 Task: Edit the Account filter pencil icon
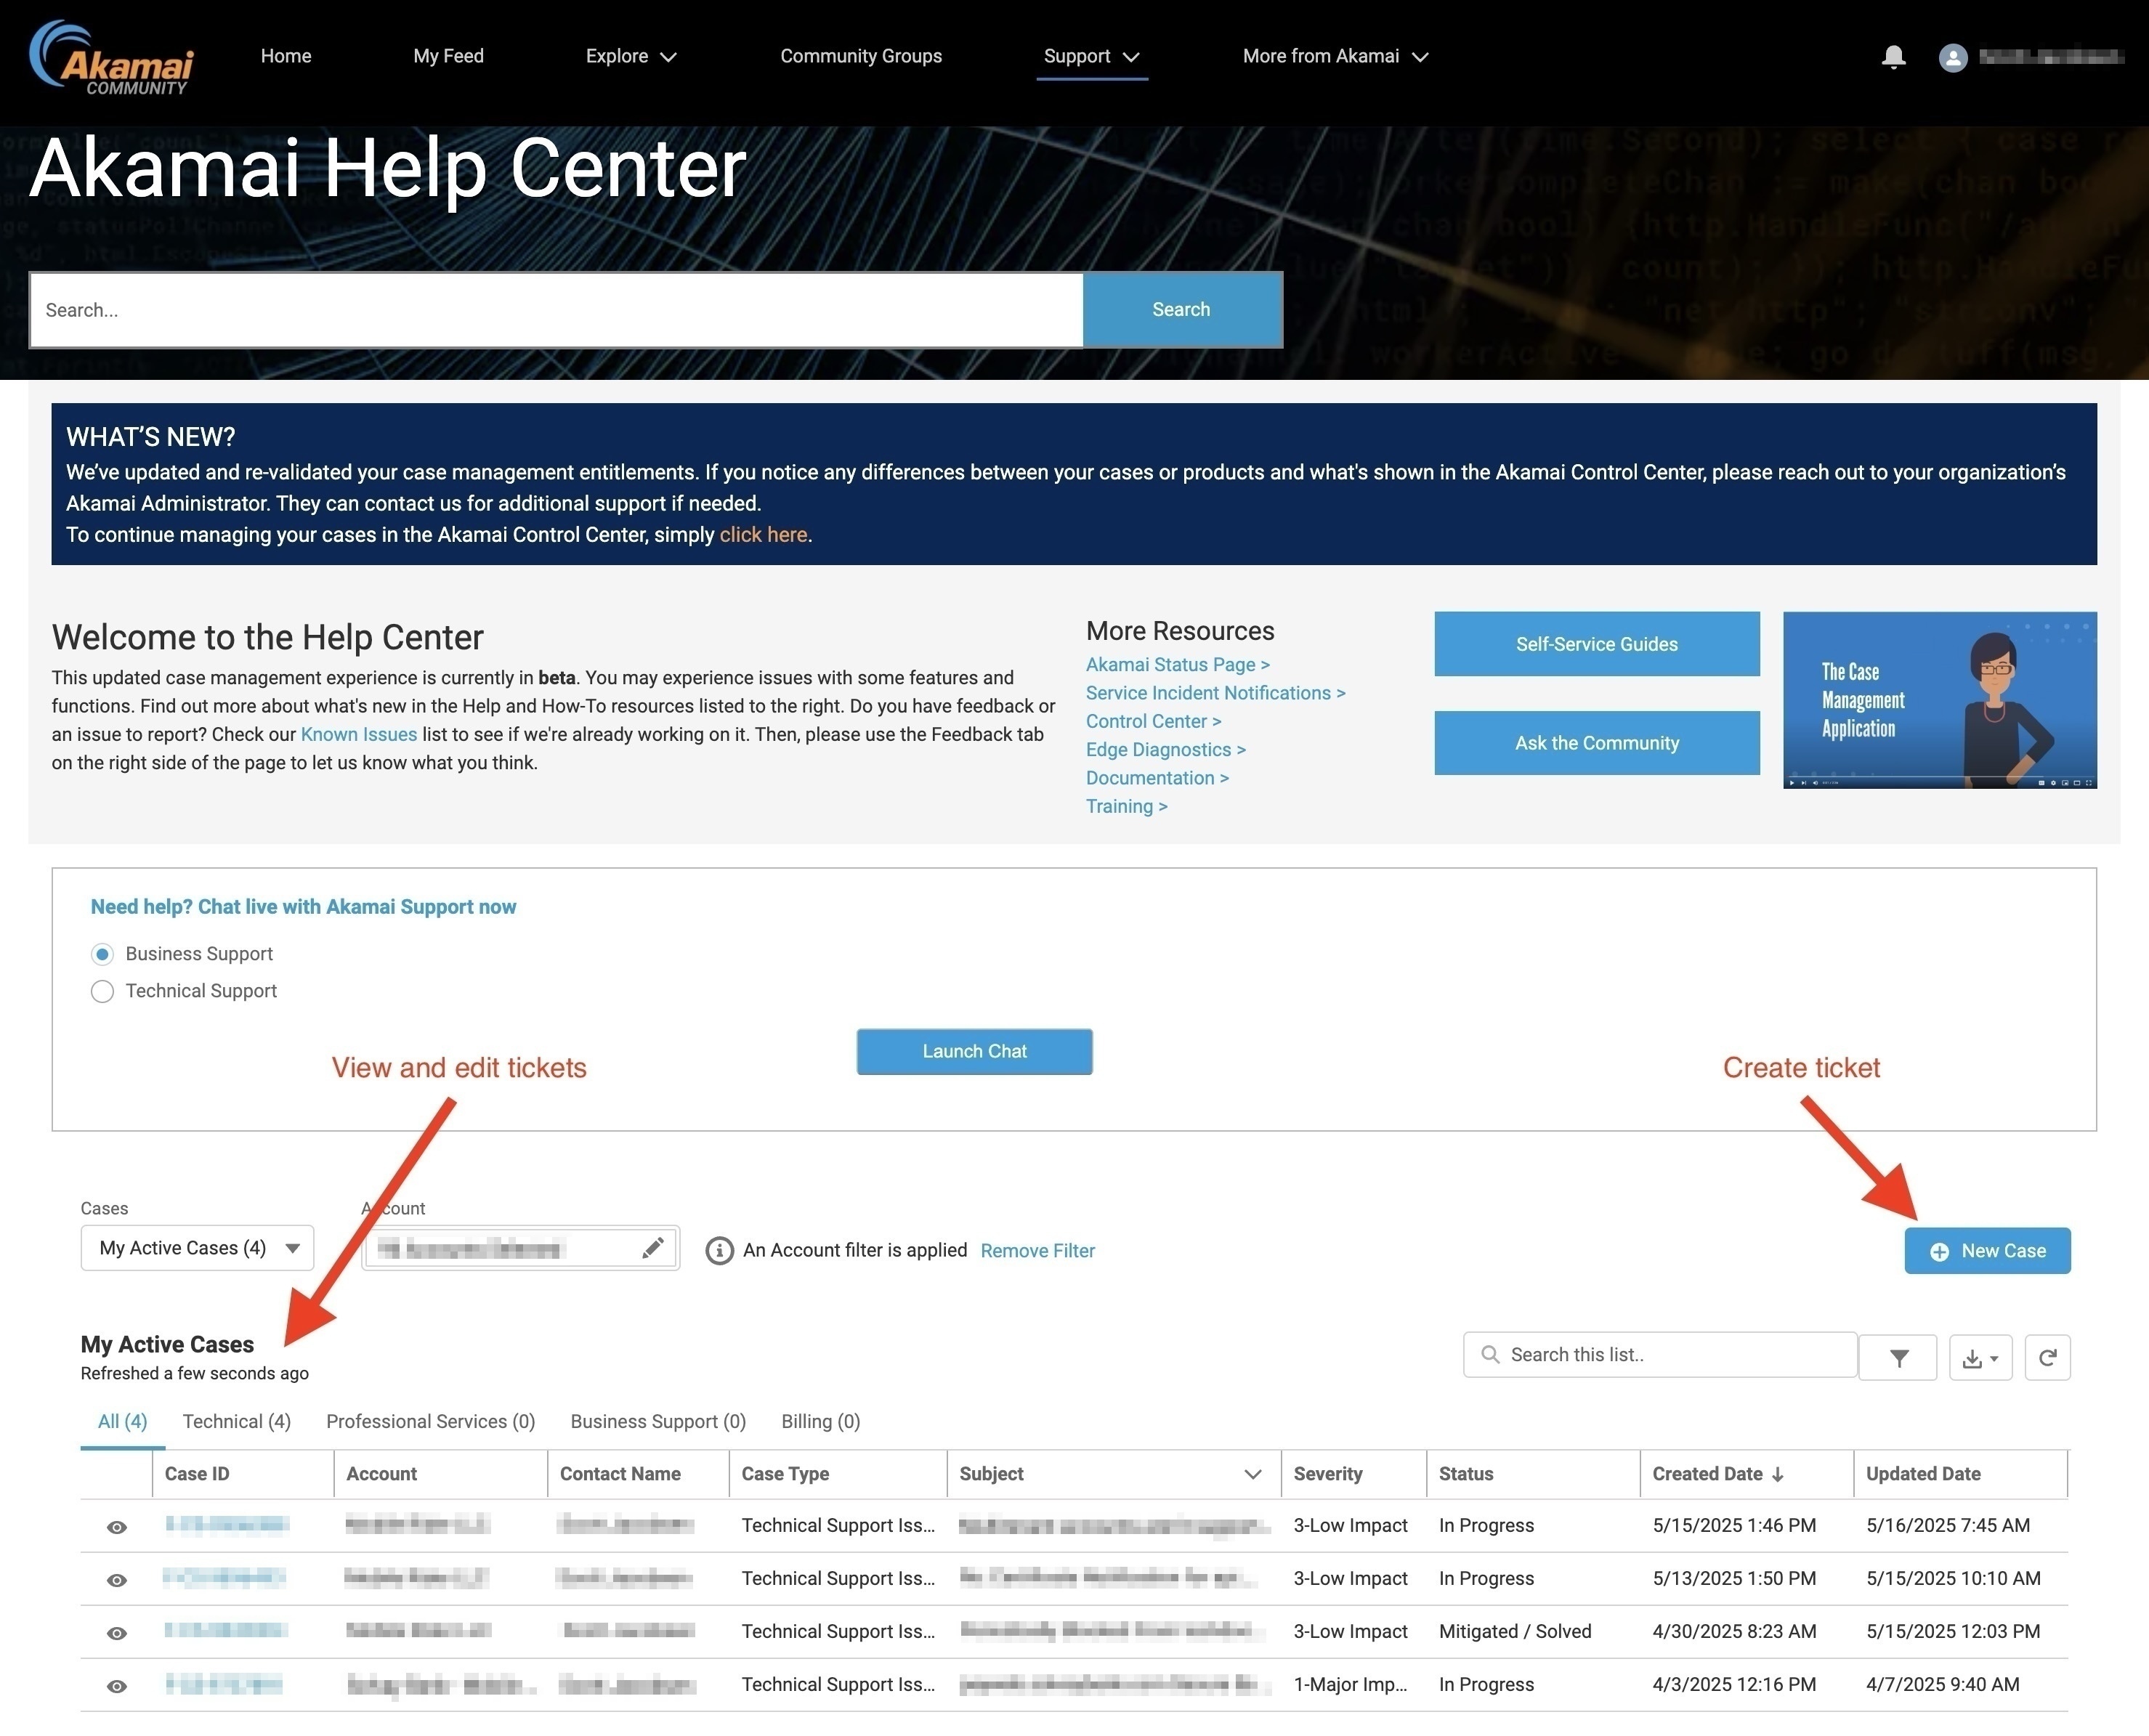653,1247
